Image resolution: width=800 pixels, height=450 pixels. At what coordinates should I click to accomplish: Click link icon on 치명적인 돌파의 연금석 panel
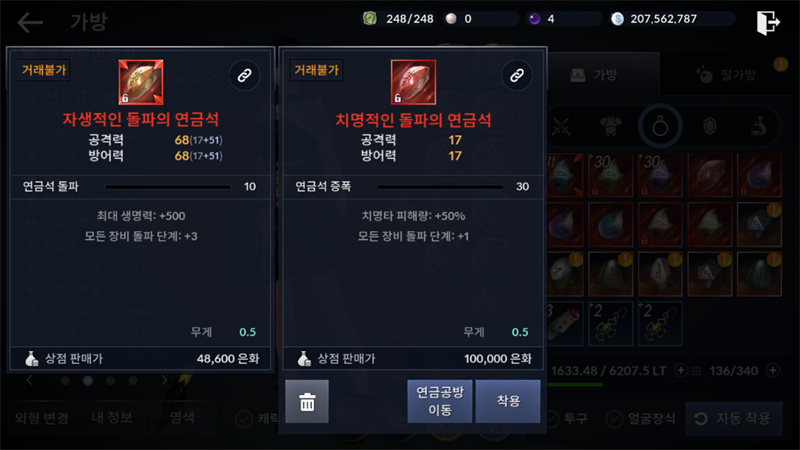coord(517,76)
